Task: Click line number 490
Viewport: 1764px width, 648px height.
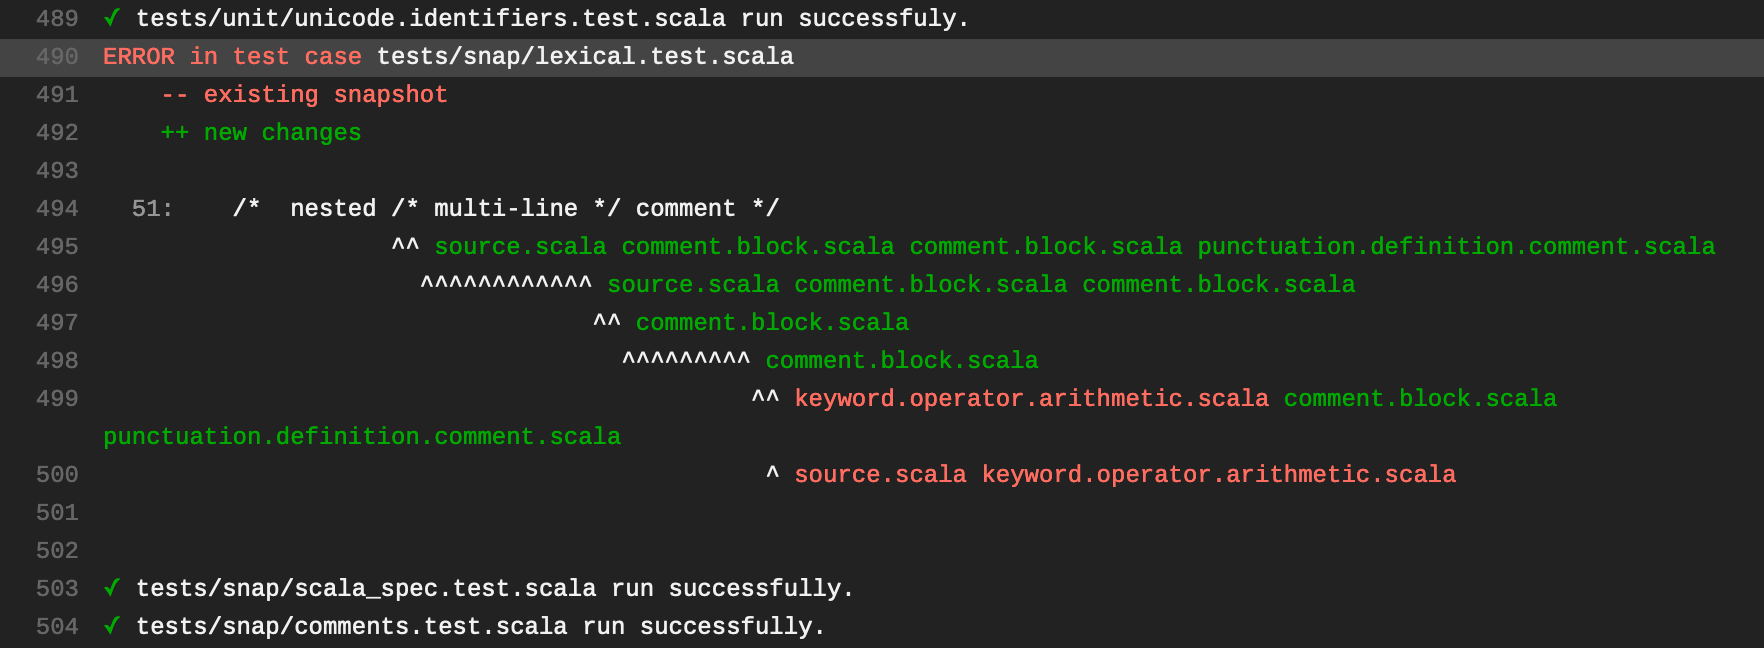Action: pyautogui.click(x=57, y=57)
